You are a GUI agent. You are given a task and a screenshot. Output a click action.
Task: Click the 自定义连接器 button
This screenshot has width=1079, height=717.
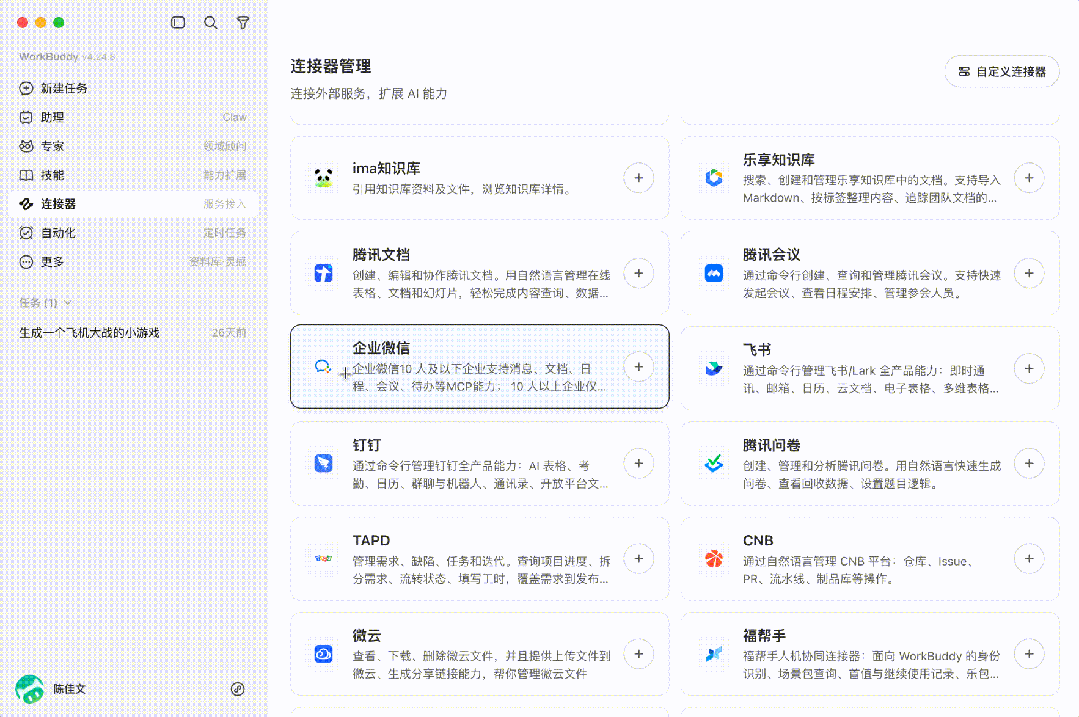[x=1002, y=72]
